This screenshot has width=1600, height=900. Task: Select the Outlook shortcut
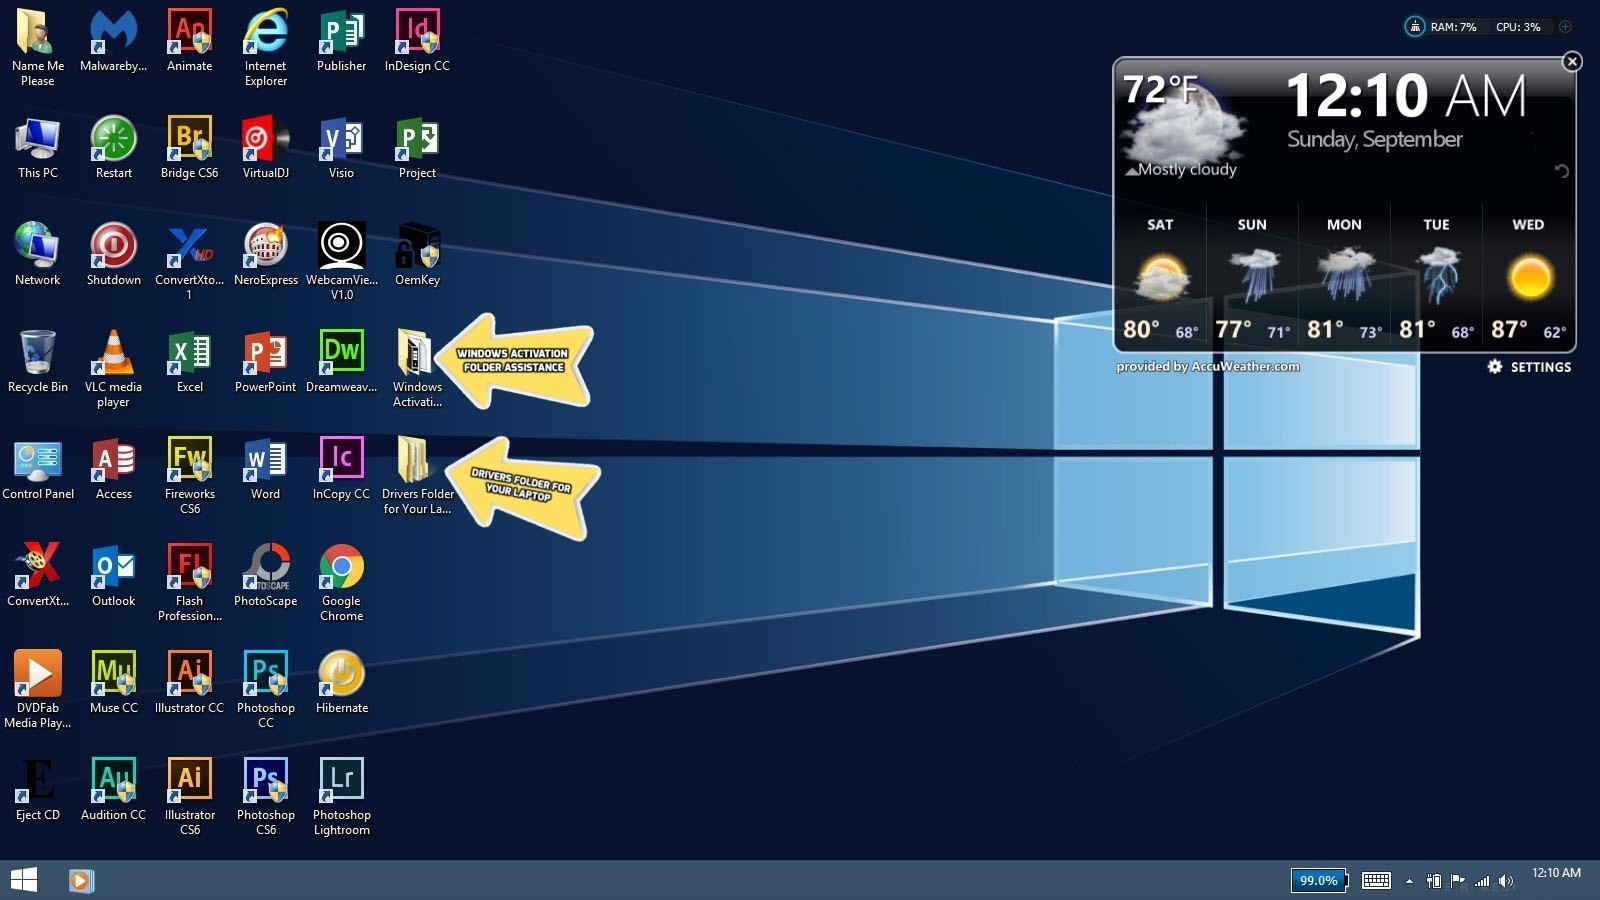[x=113, y=576]
